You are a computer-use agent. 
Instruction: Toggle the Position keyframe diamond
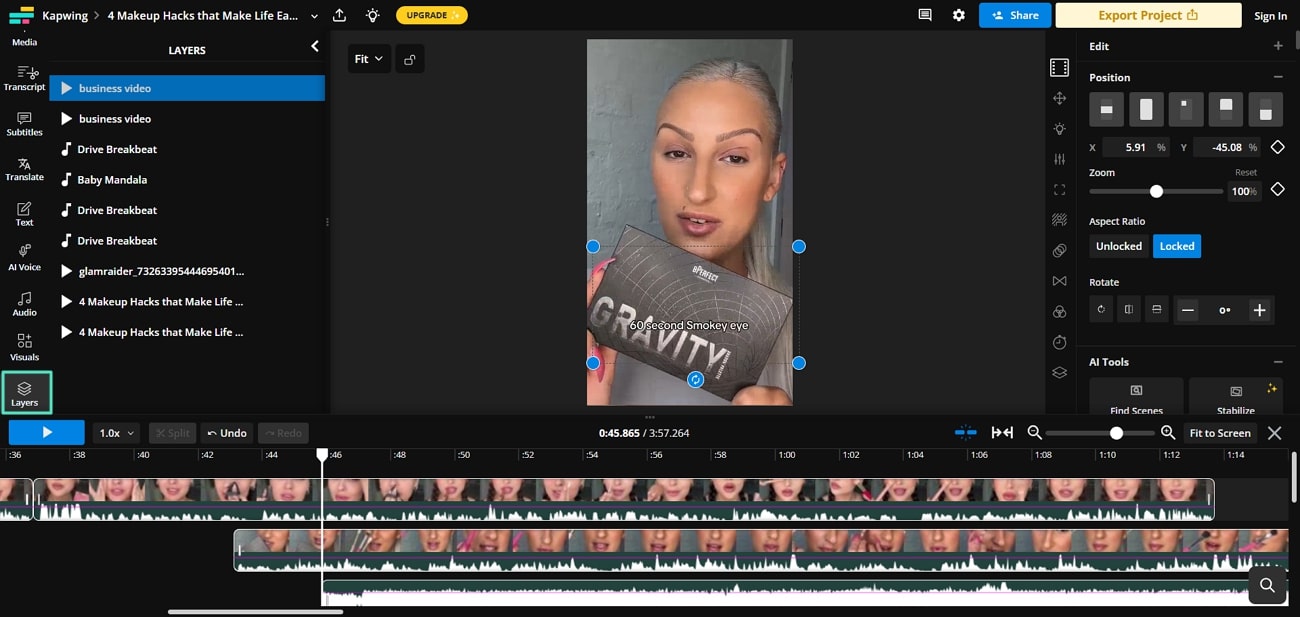(1277, 147)
